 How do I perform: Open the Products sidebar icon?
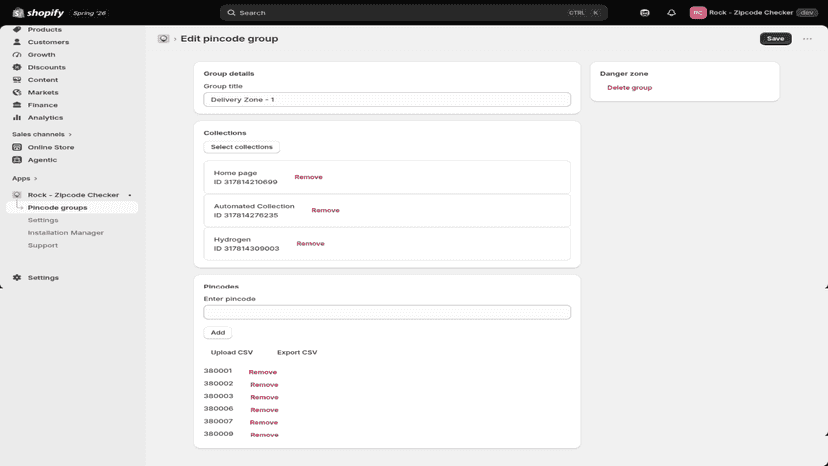click(17, 30)
